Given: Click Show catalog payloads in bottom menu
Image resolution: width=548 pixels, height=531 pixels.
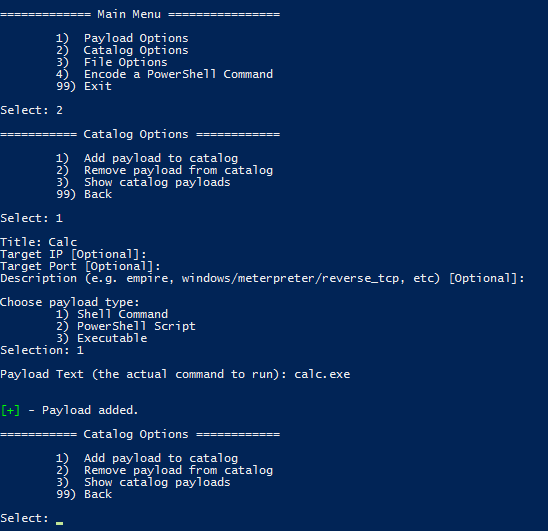Looking at the screenshot, I should [143, 482].
